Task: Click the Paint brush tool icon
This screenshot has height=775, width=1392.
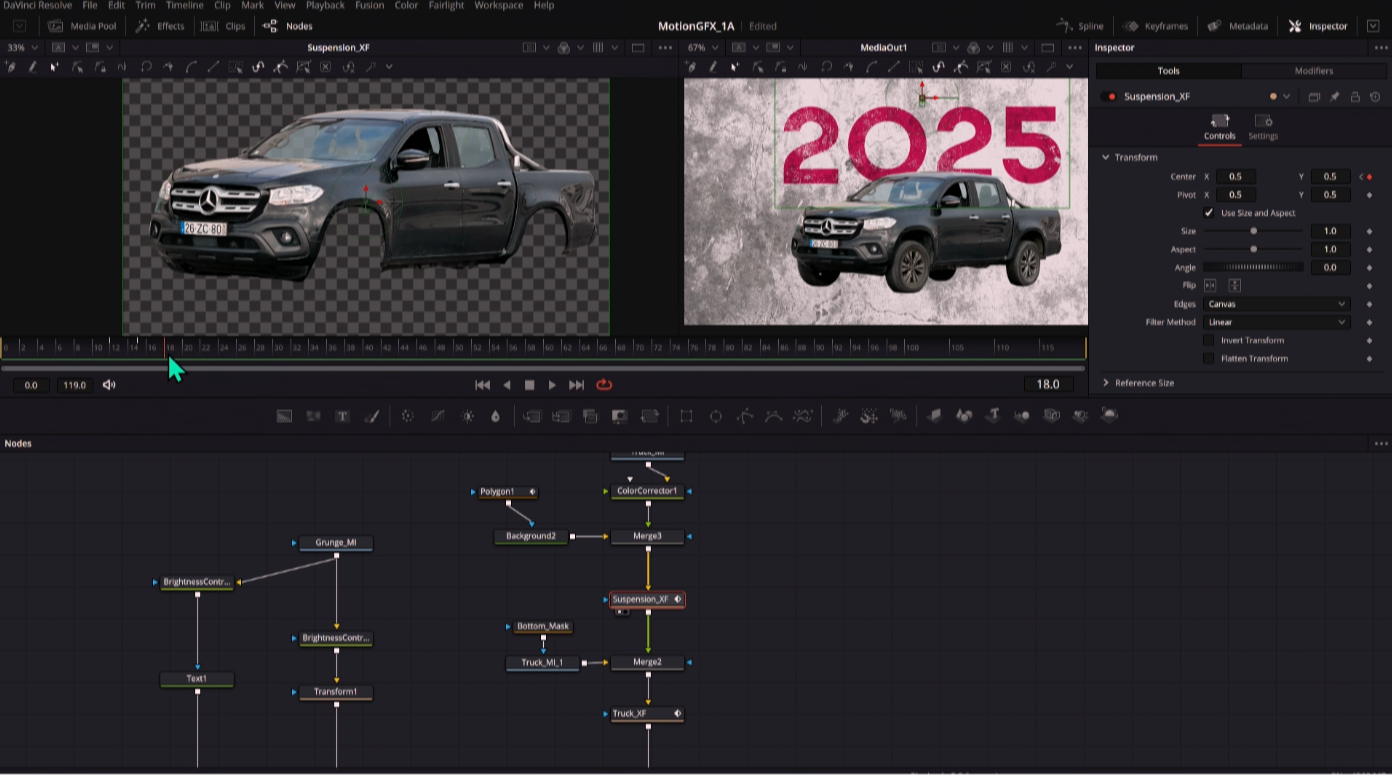Action: 371,416
